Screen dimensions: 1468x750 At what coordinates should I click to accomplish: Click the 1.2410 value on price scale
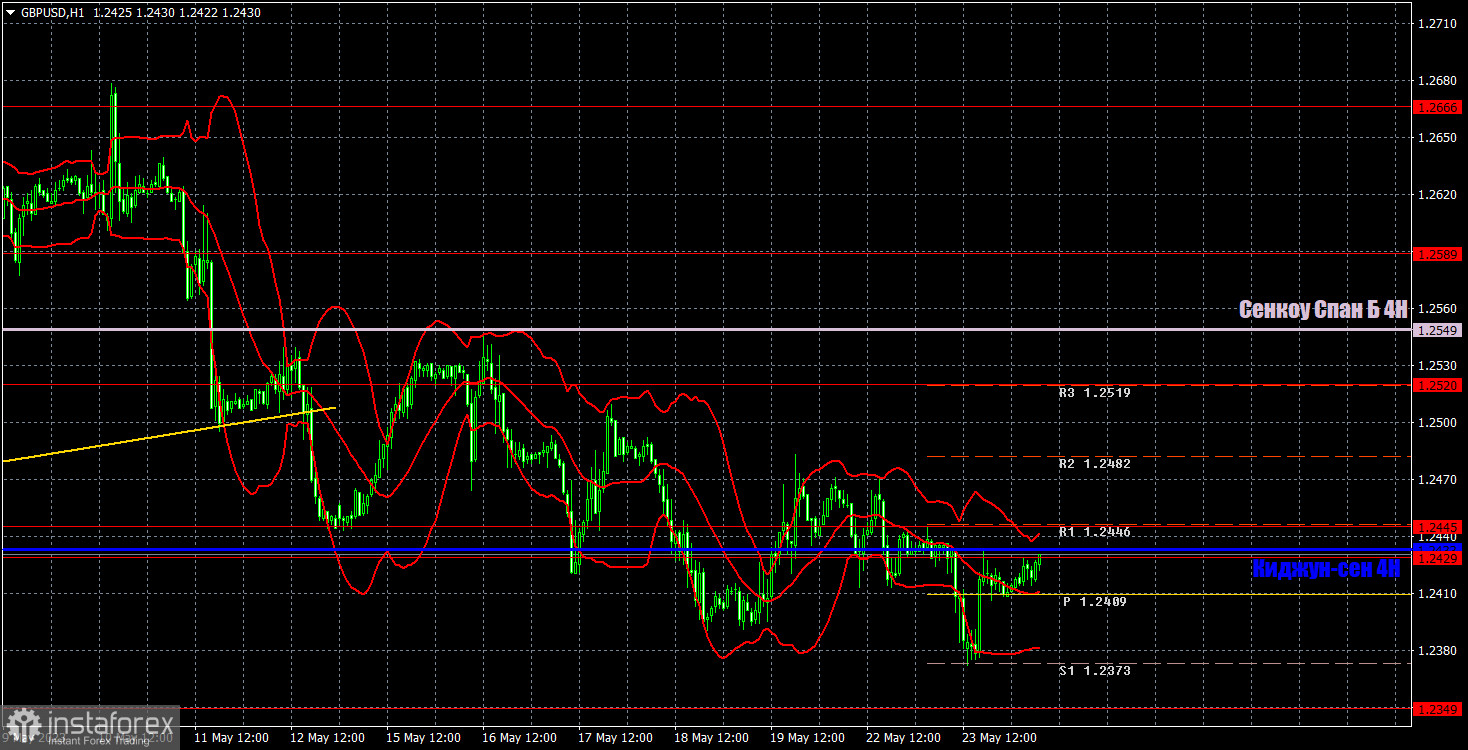(x=1439, y=594)
